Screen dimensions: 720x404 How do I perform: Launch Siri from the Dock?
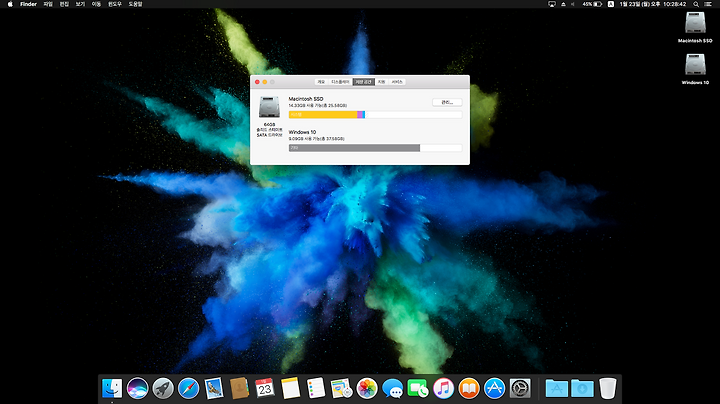[x=137, y=388]
